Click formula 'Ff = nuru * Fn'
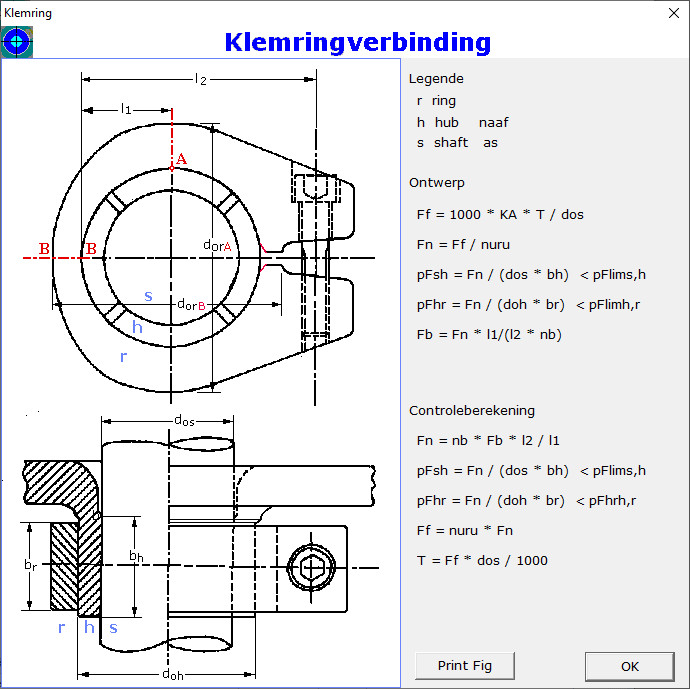 tap(465, 531)
